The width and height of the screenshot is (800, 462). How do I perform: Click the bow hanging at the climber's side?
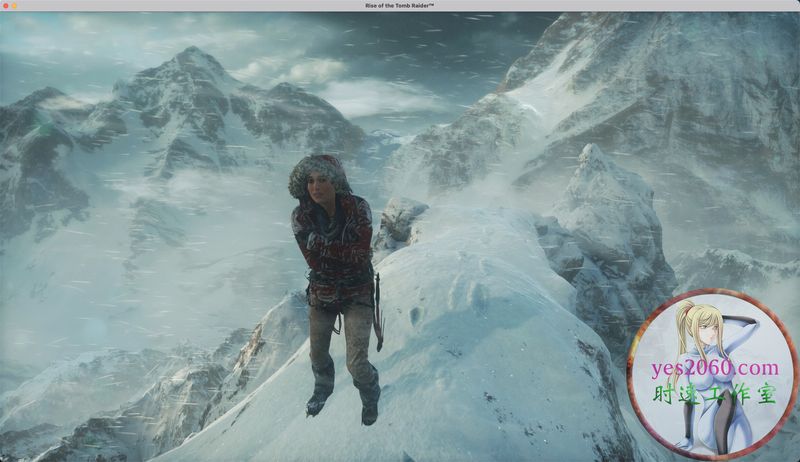pyautogui.click(x=376, y=310)
